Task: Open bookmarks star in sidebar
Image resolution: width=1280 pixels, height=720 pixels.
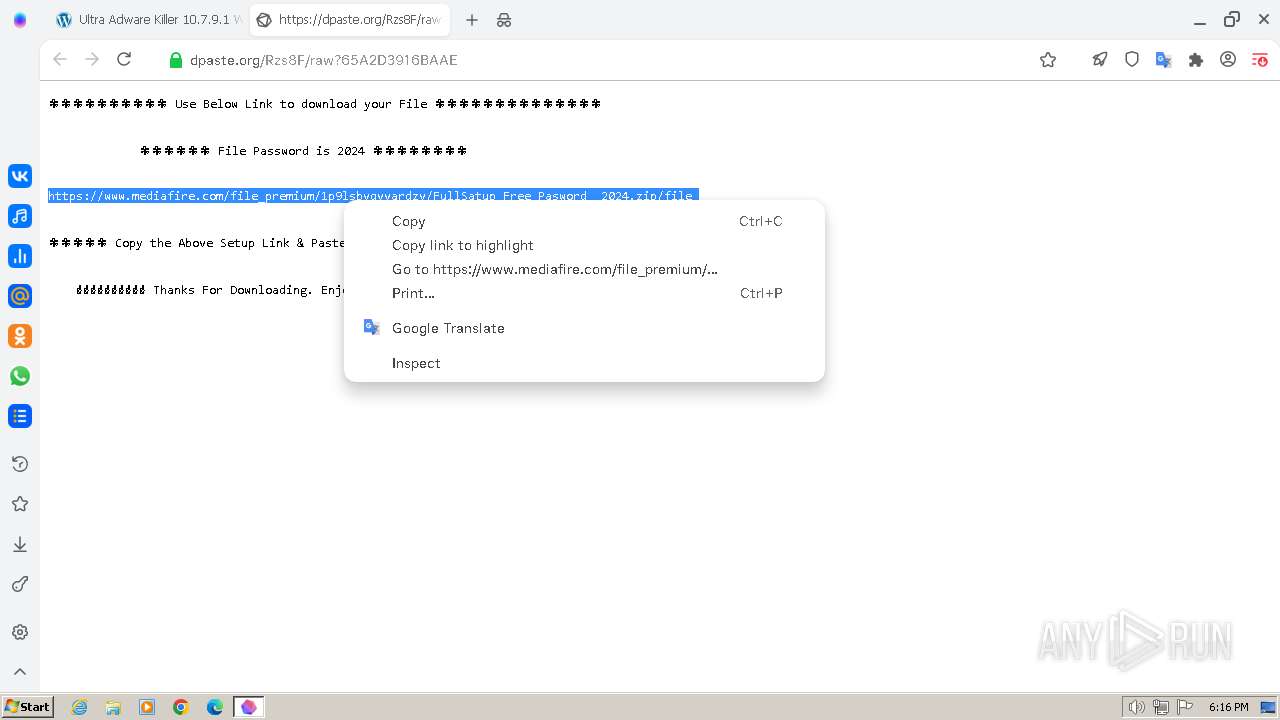Action: [x=20, y=504]
